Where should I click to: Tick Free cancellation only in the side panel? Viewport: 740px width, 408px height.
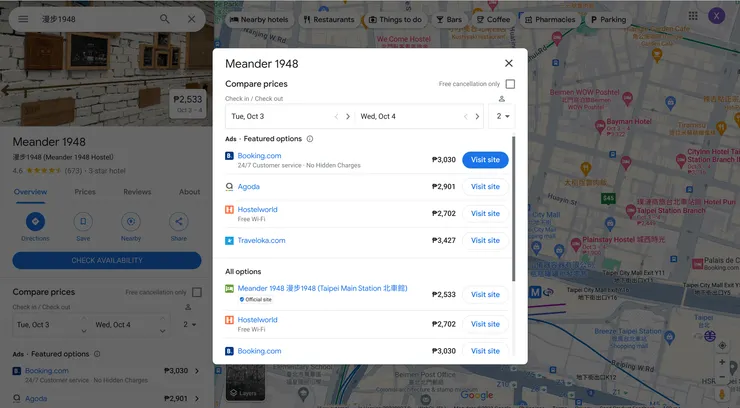pos(197,292)
